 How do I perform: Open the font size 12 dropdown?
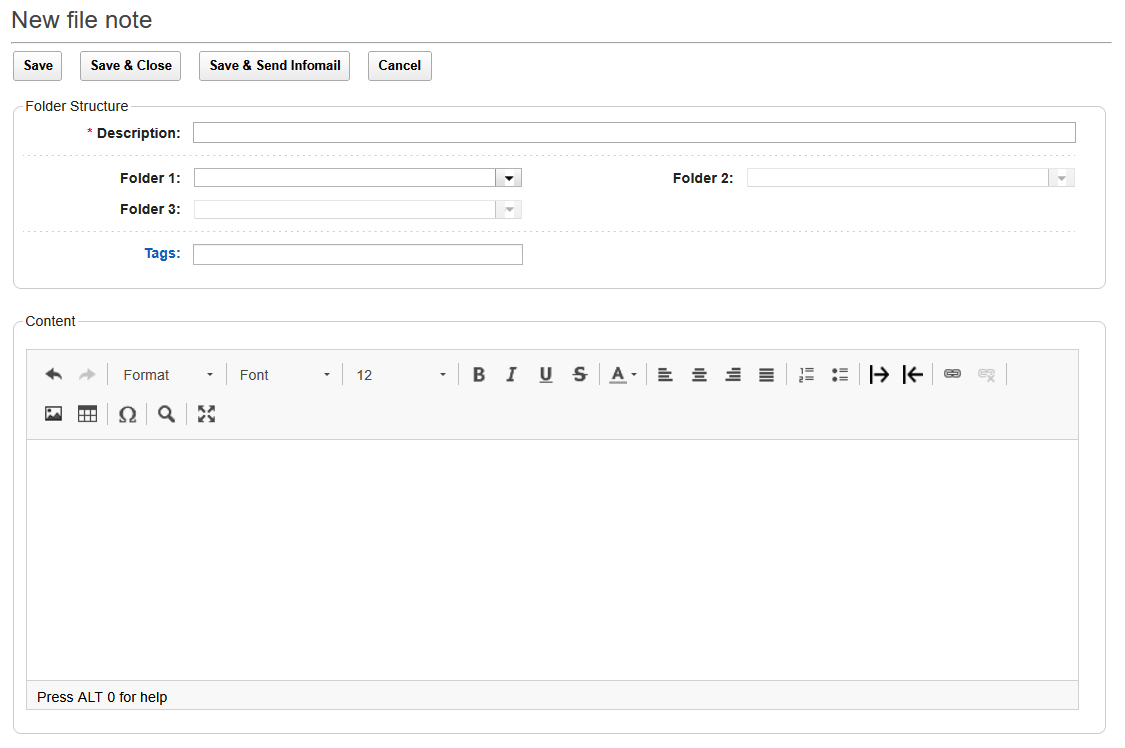(x=400, y=375)
